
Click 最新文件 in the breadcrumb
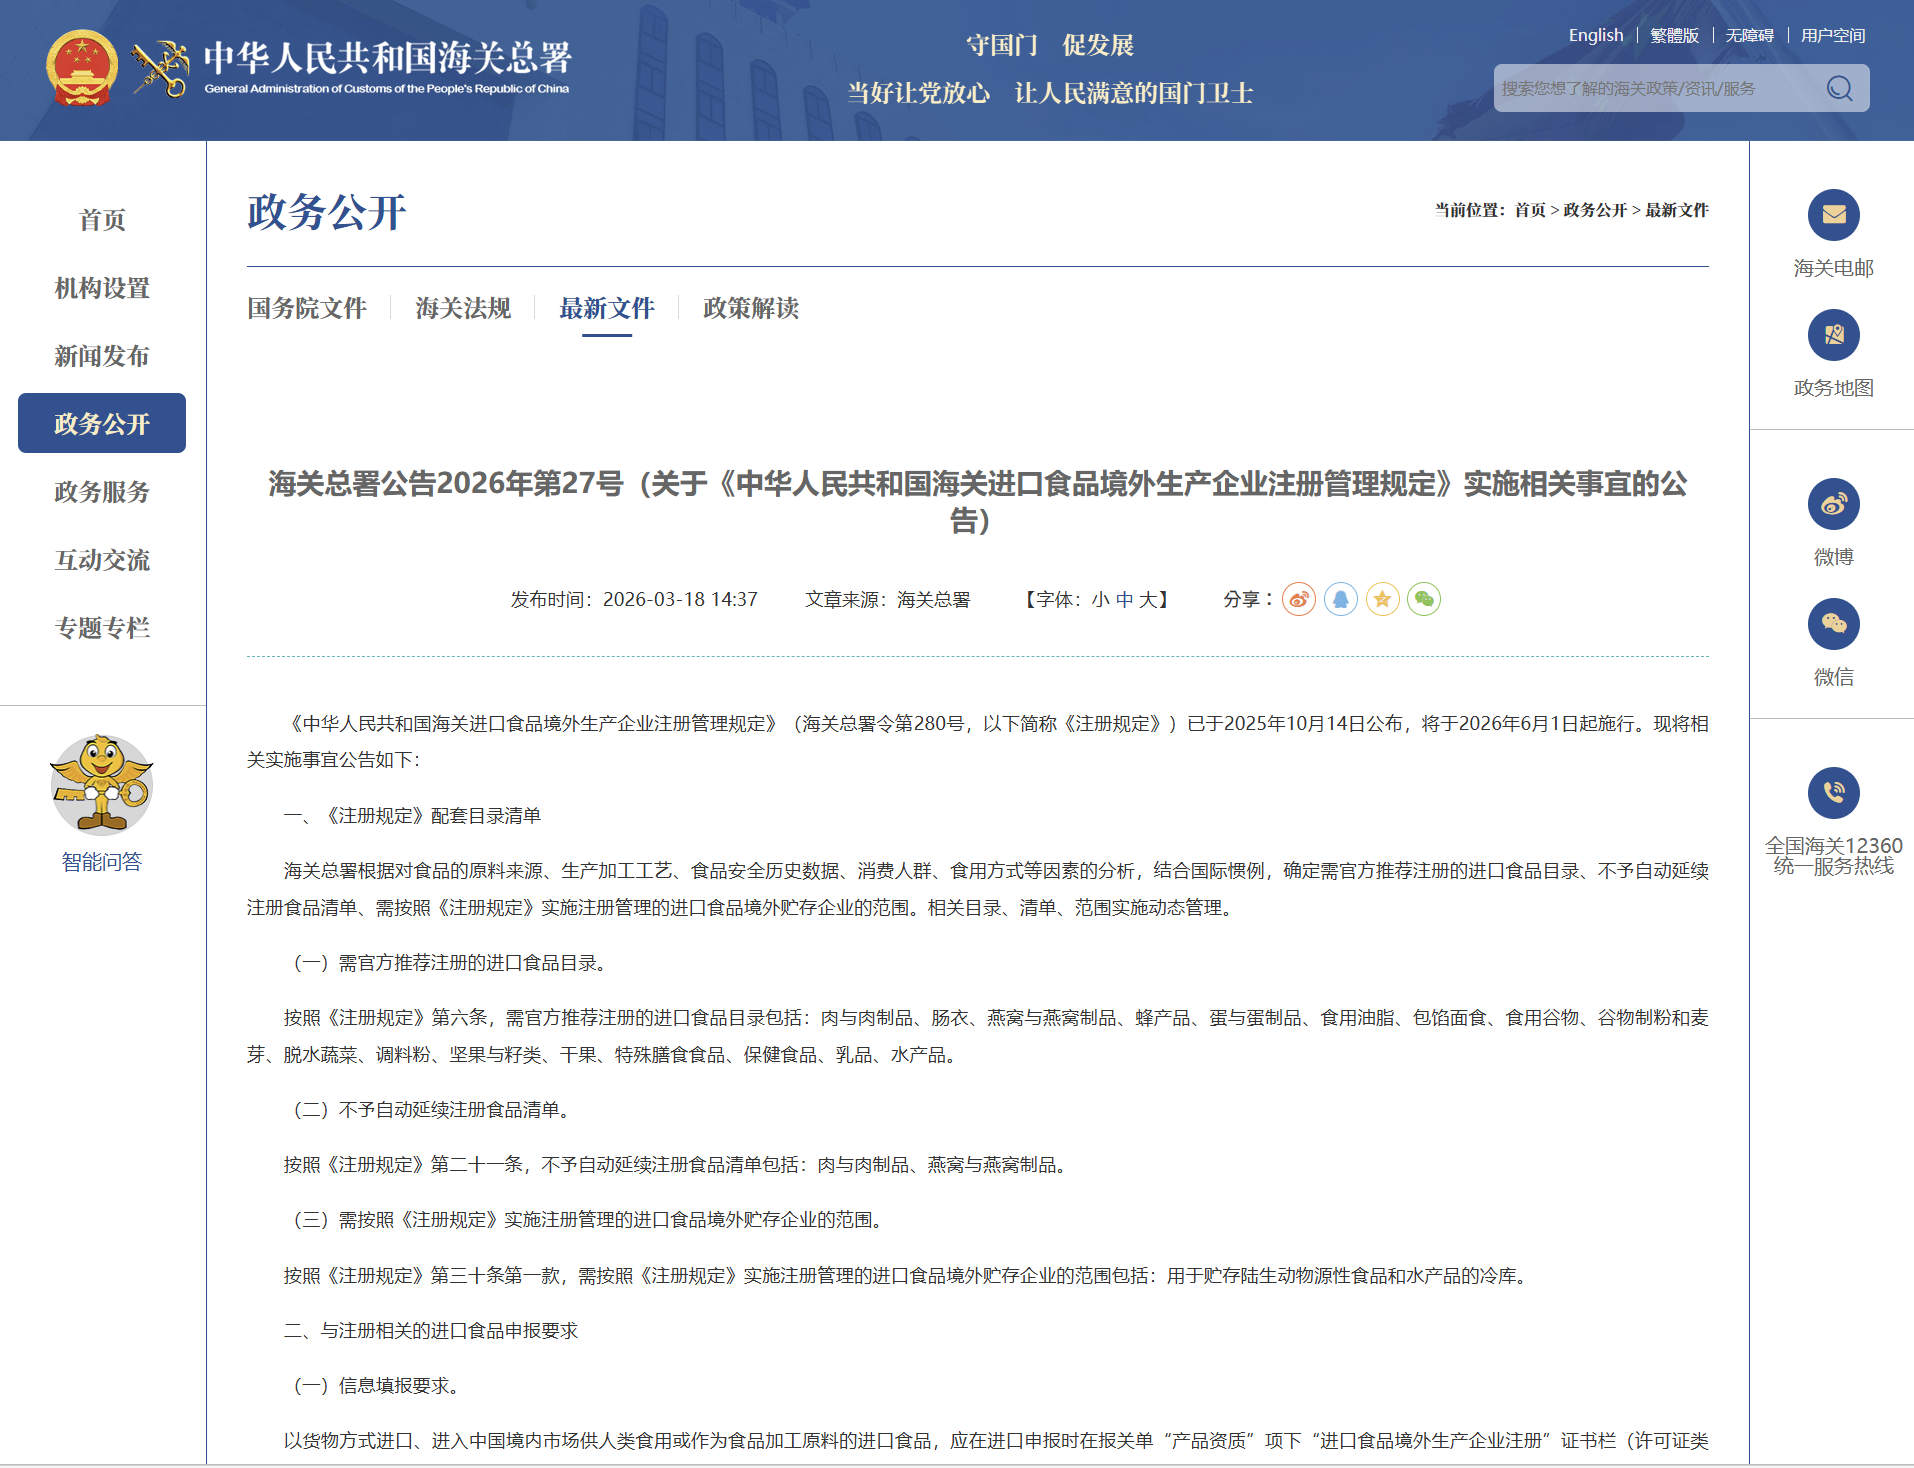tap(1677, 210)
